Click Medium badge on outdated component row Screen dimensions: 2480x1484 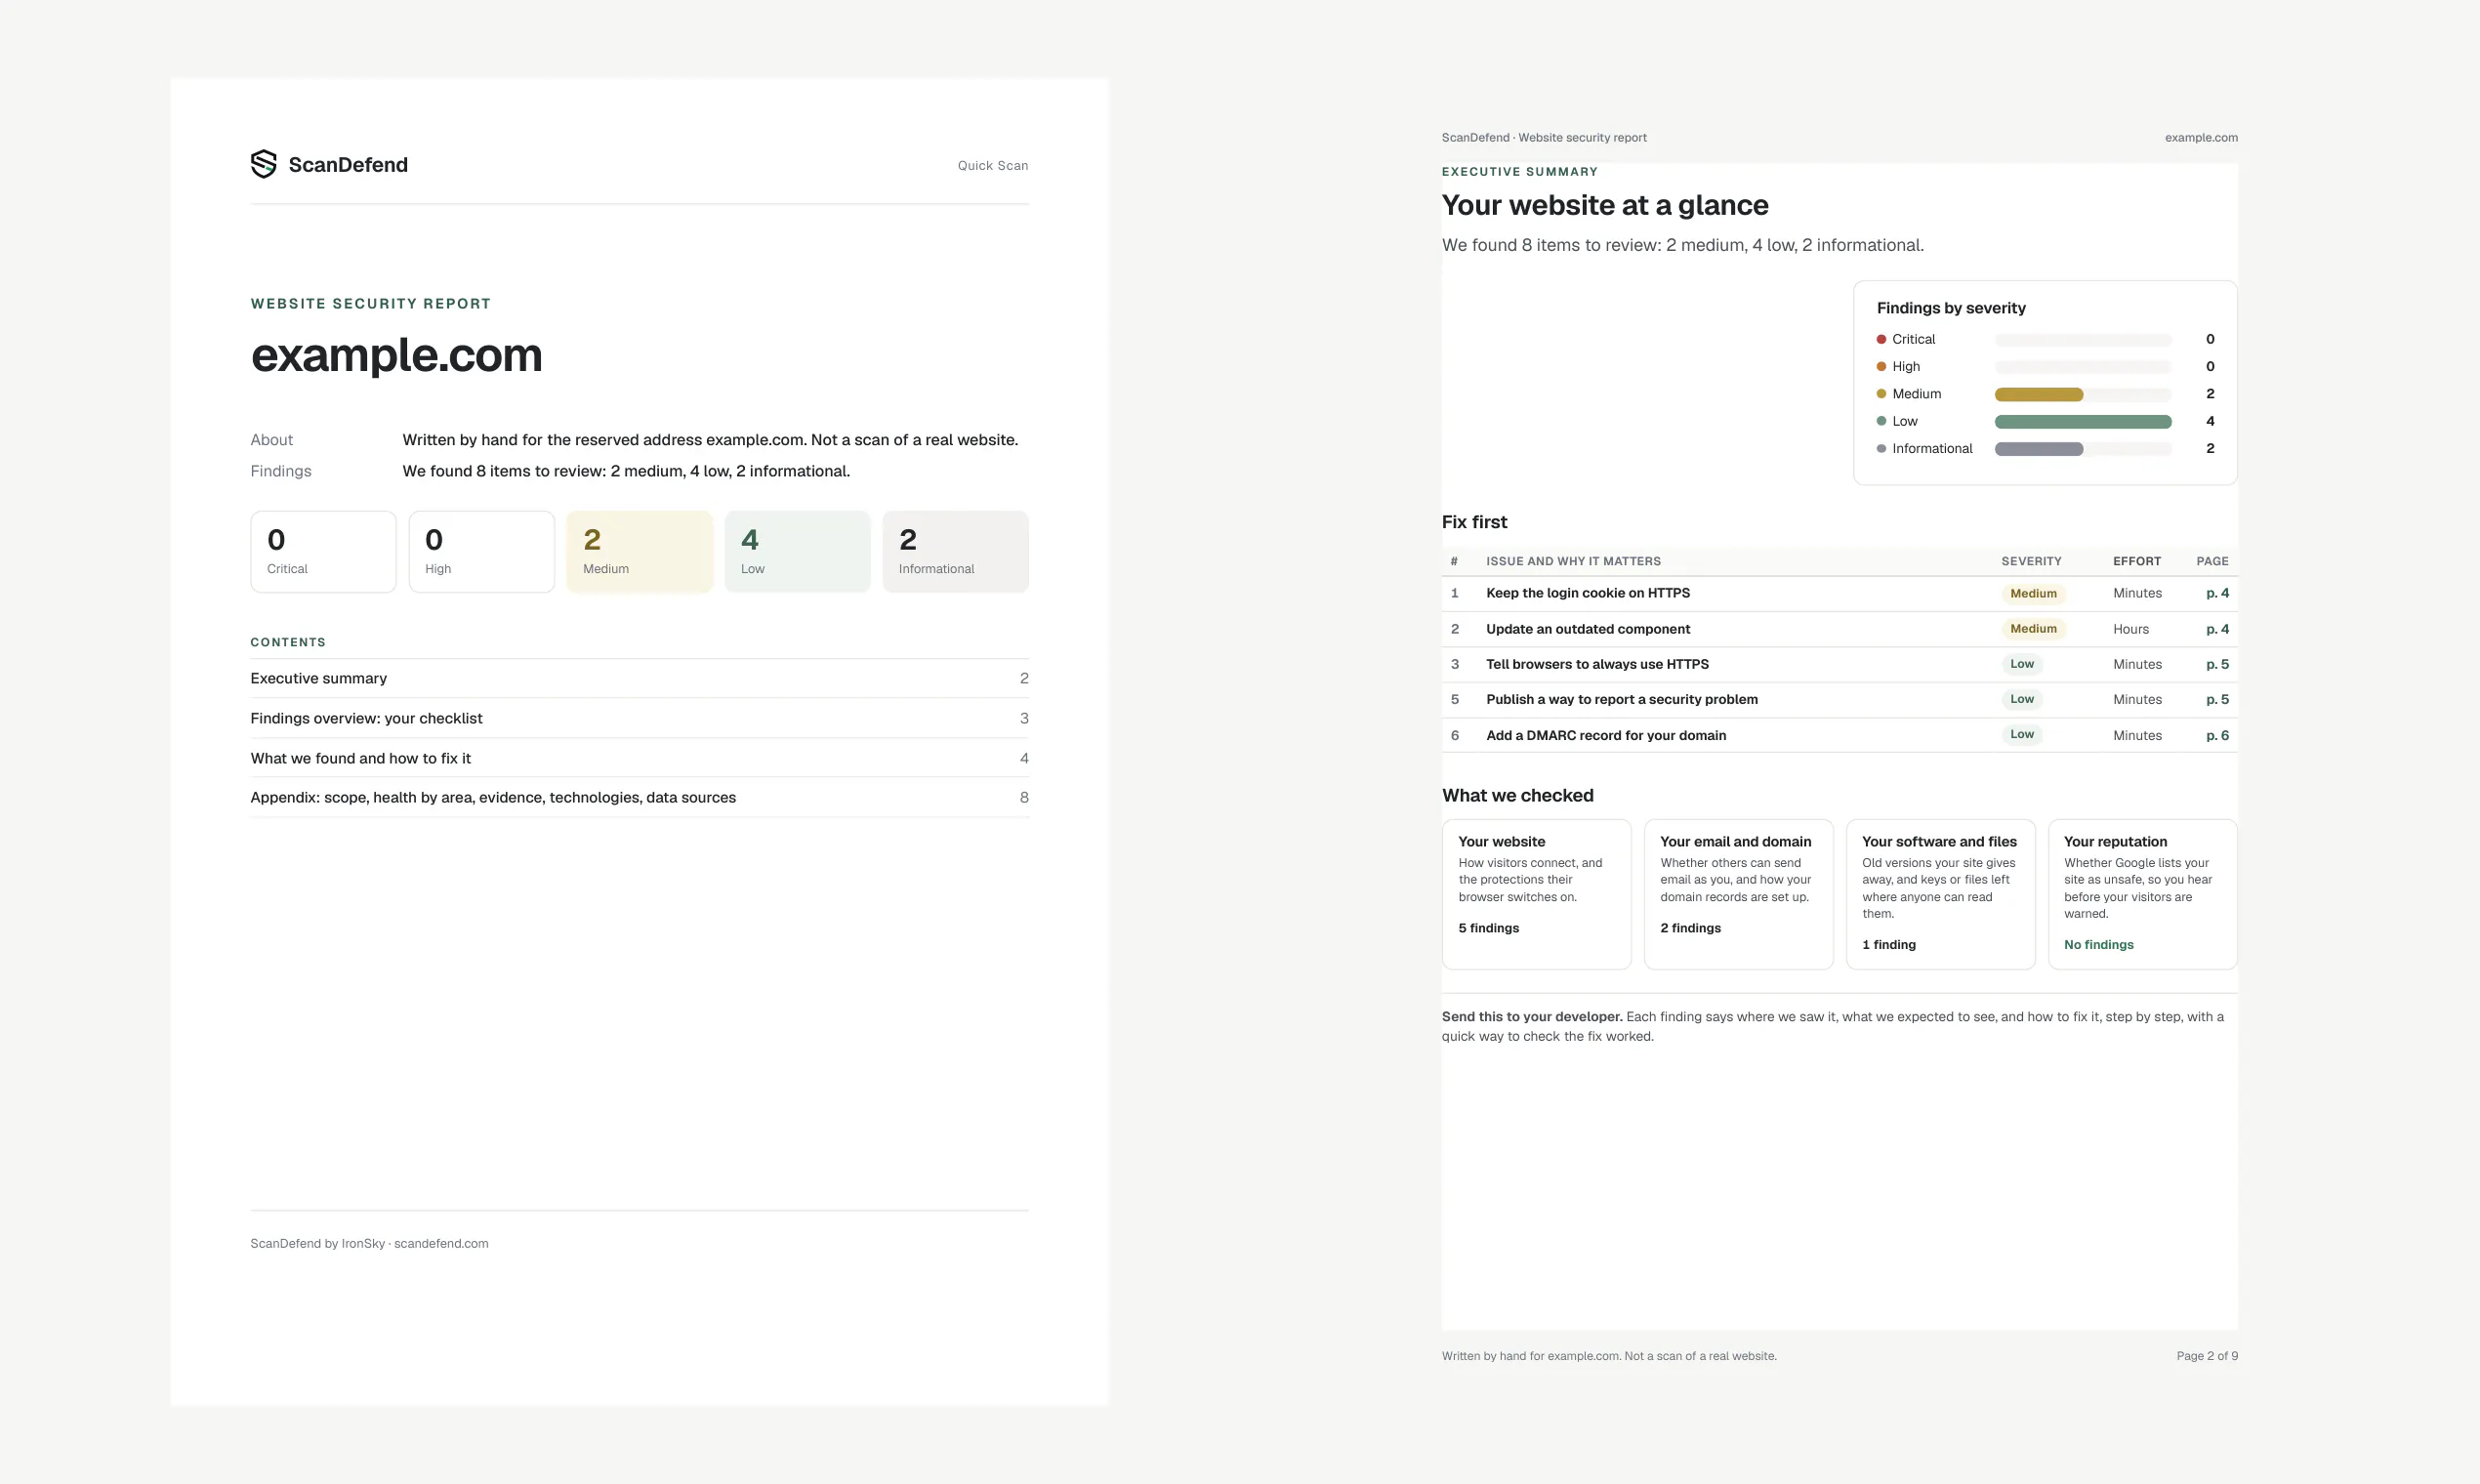2033,629
